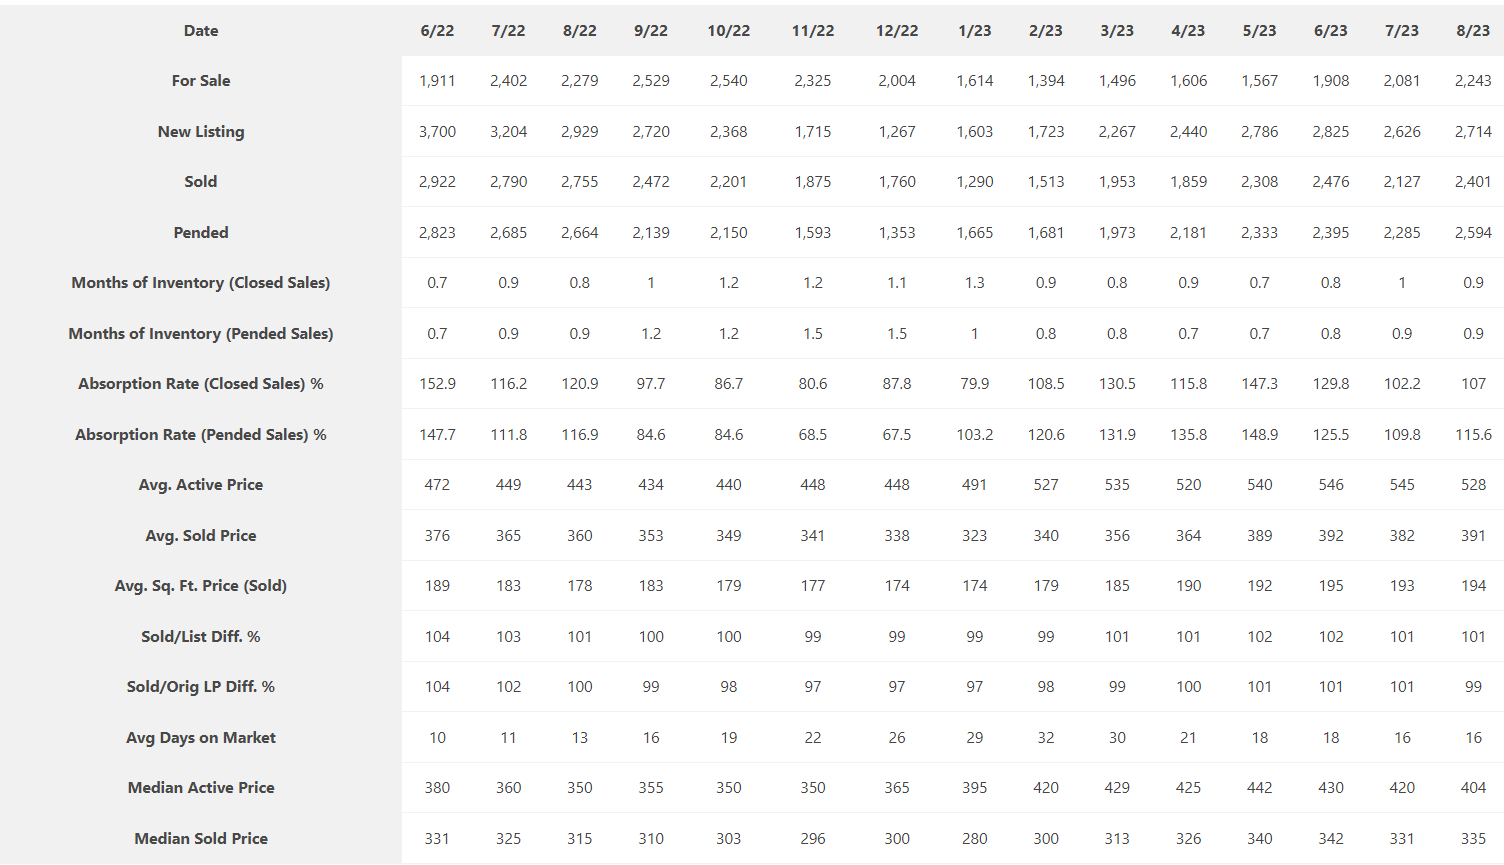
Task: Click the 'Sold/List Diff. %' row label
Action: (201, 637)
